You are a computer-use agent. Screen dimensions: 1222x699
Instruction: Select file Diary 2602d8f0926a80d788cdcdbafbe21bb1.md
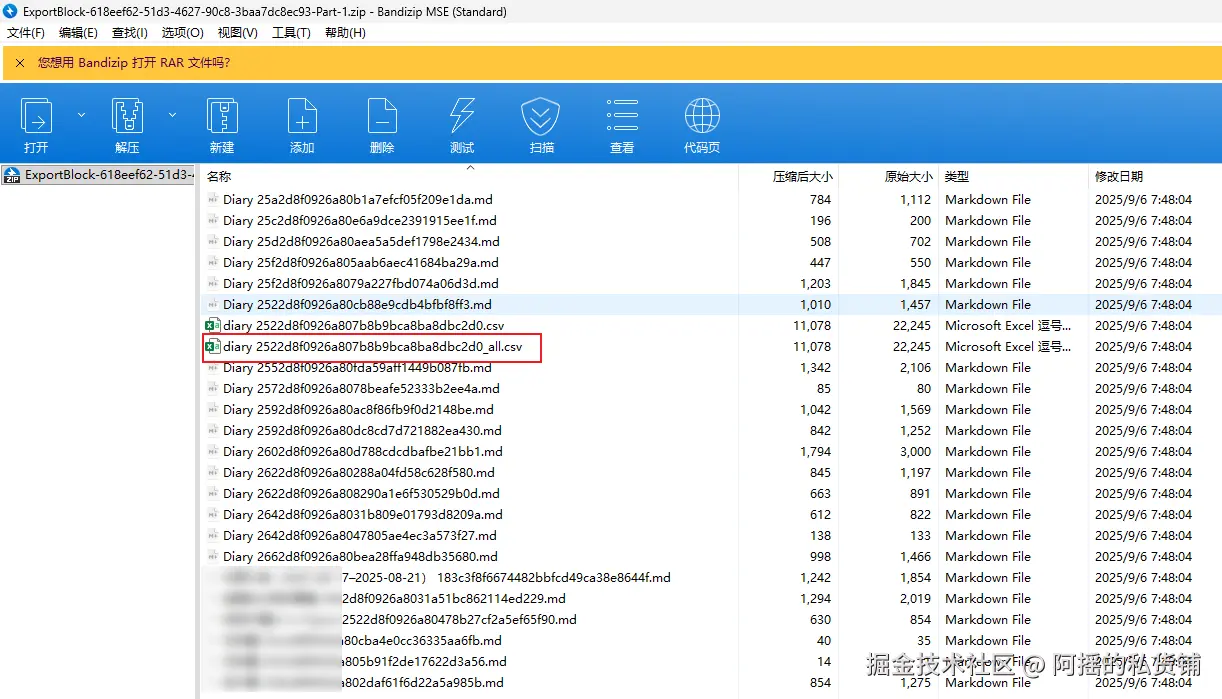[363, 452]
